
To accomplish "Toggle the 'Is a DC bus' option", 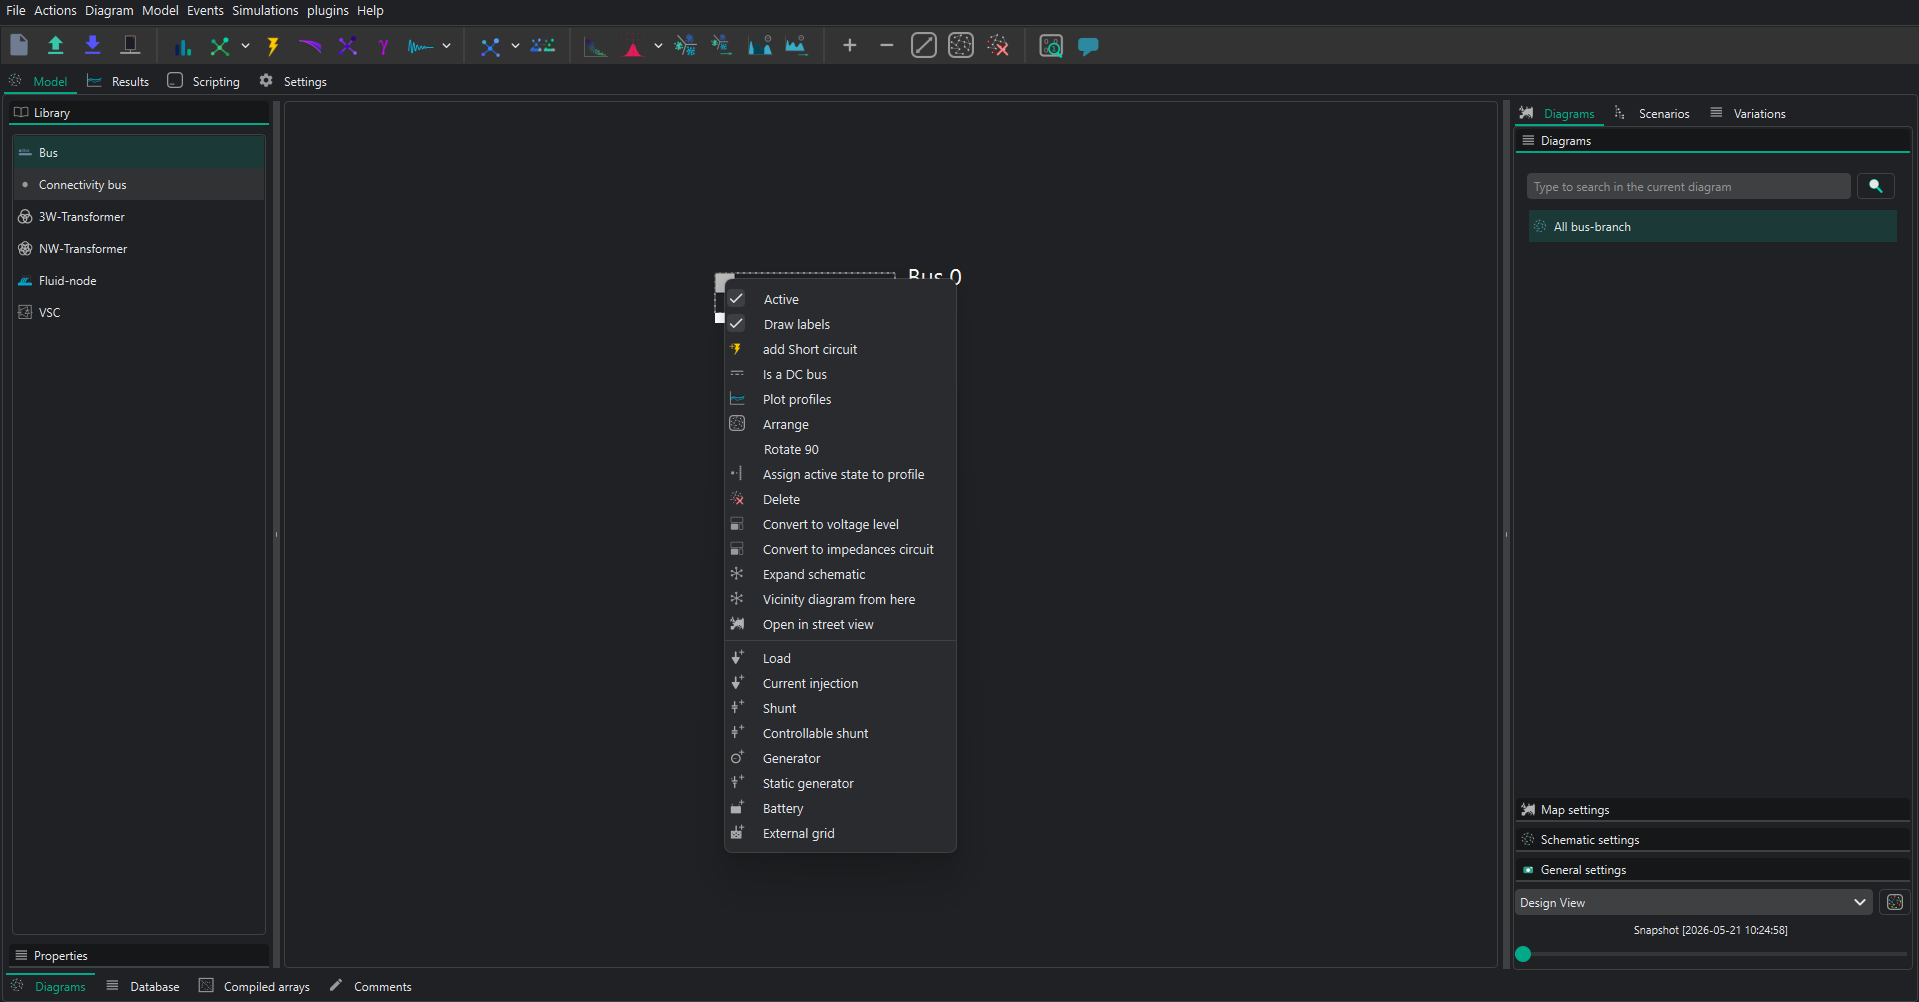I will 795,374.
